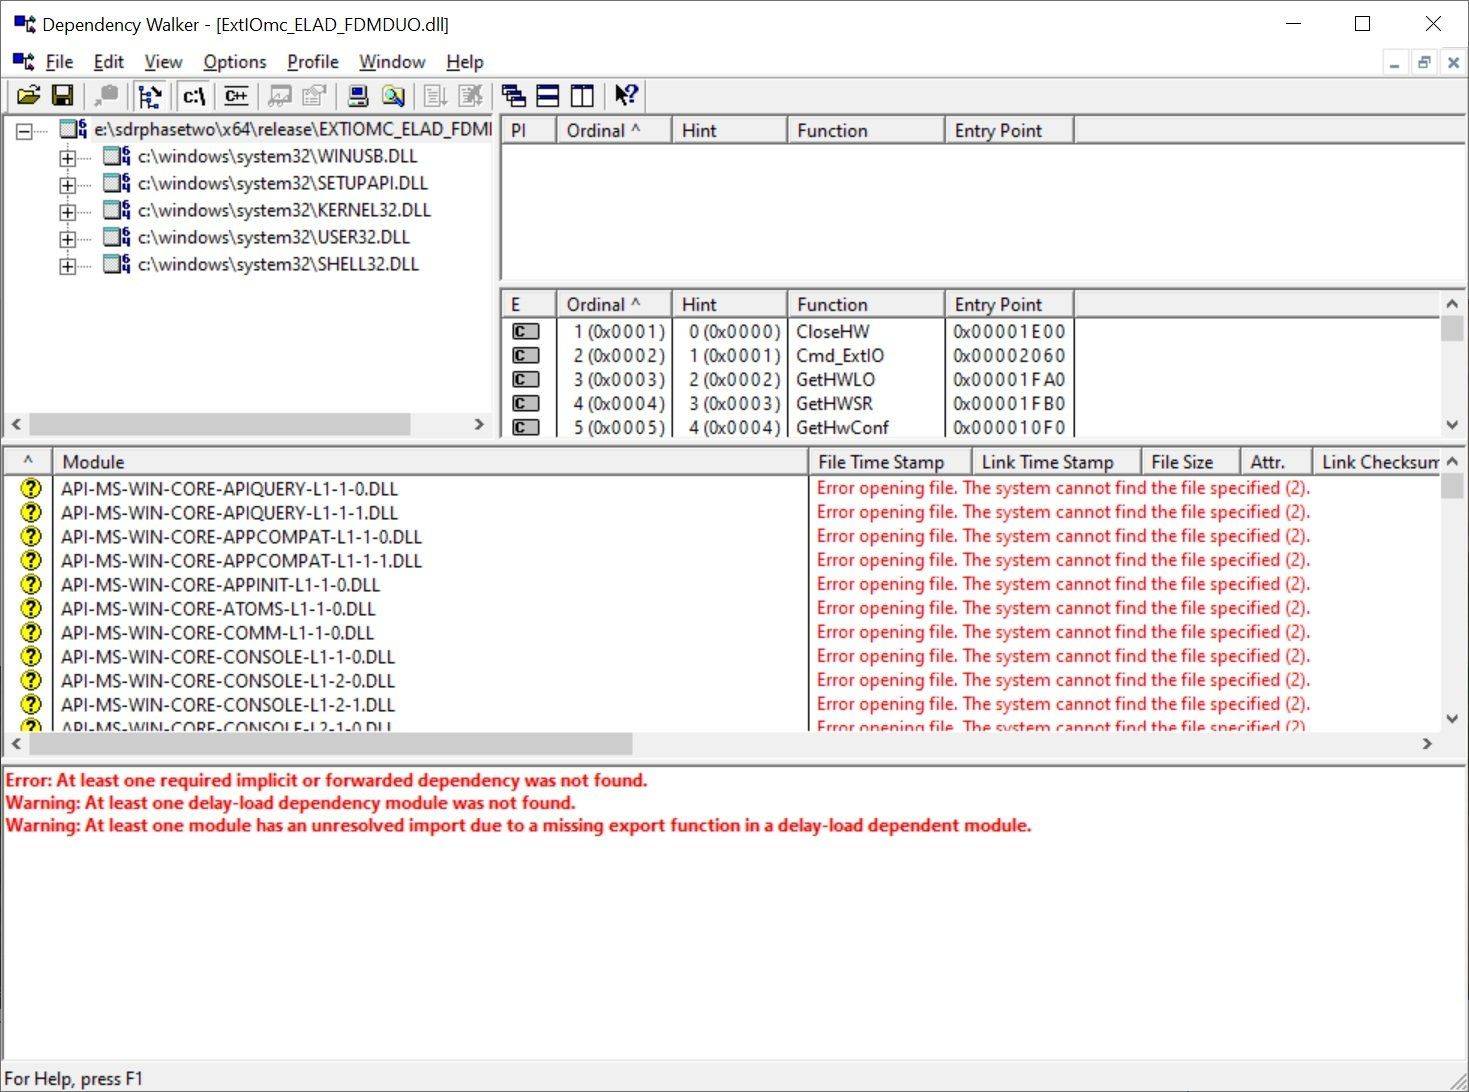This screenshot has width=1469, height=1092.
Task: Click the Tile Horizontally icon
Action: click(x=548, y=96)
